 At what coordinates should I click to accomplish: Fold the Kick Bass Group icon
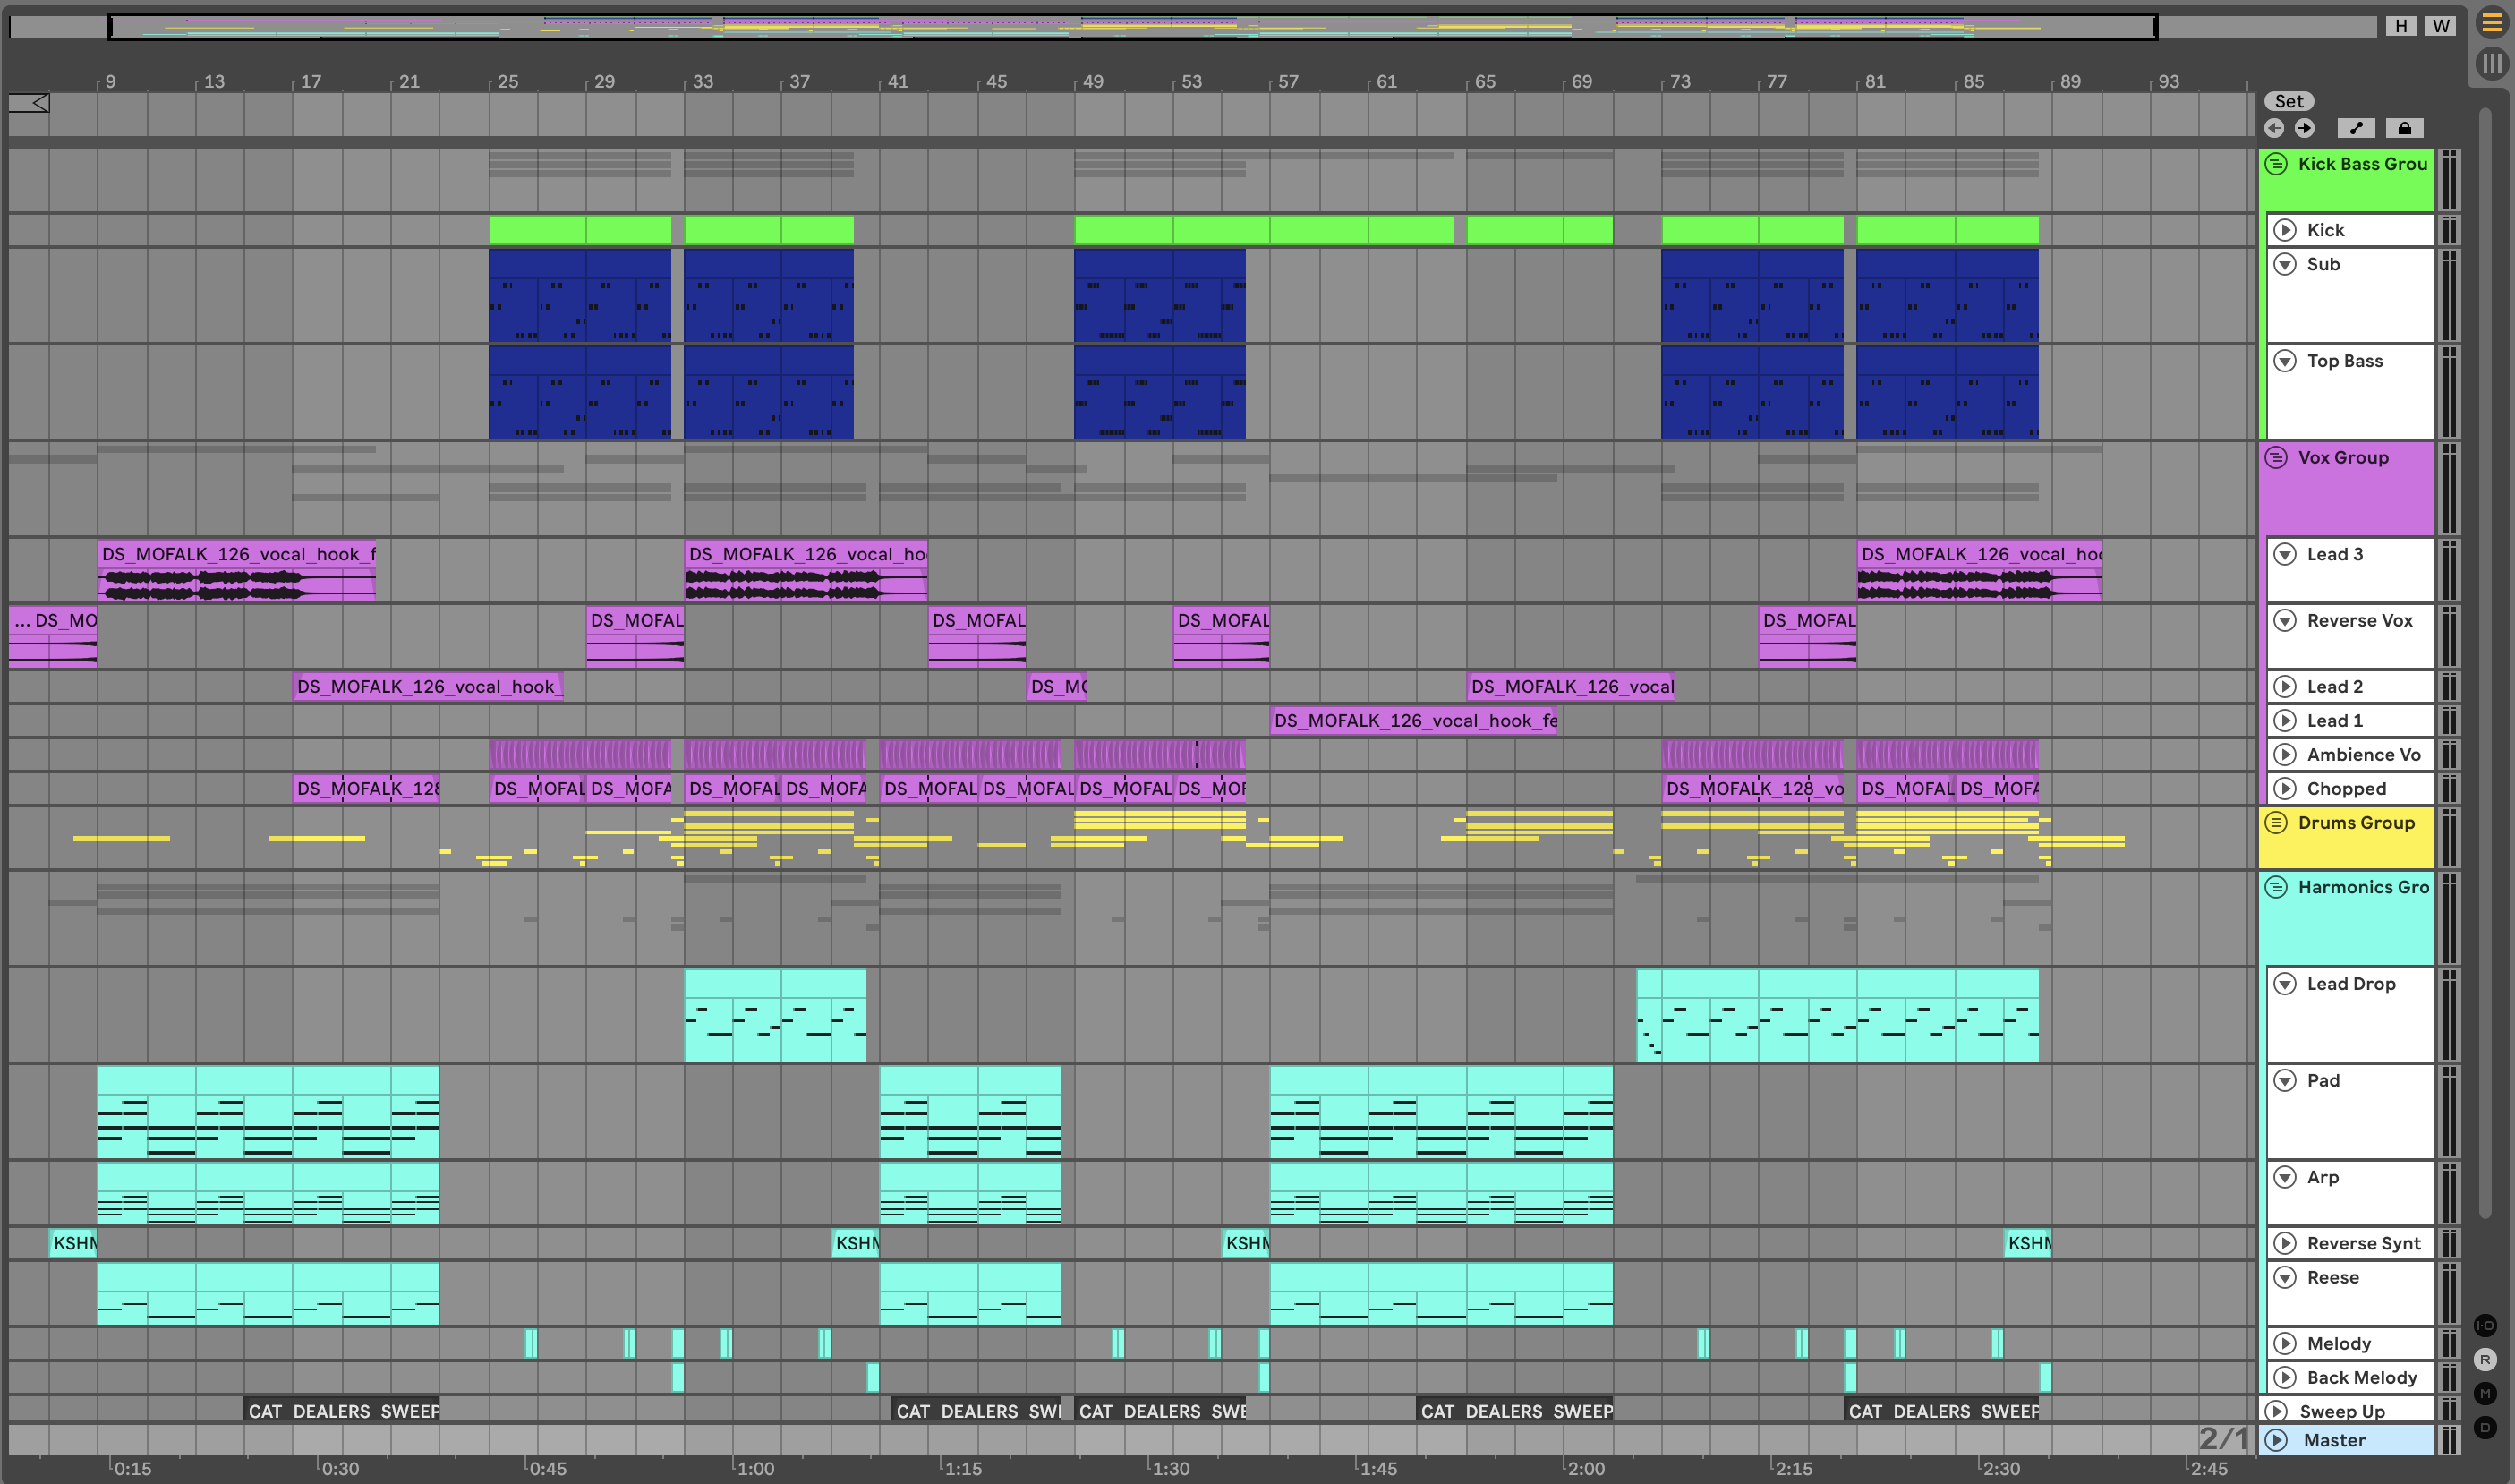pyautogui.click(x=2277, y=164)
